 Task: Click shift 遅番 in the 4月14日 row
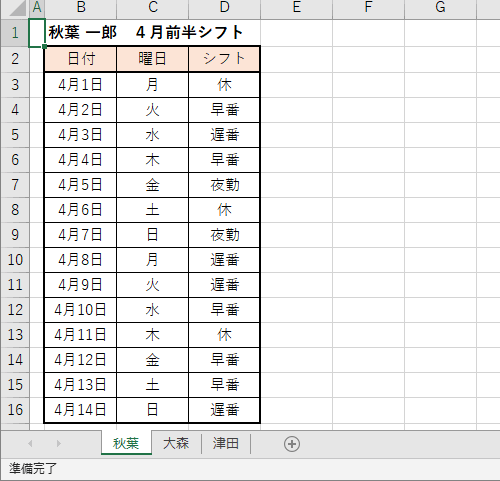pyautogui.click(x=224, y=410)
